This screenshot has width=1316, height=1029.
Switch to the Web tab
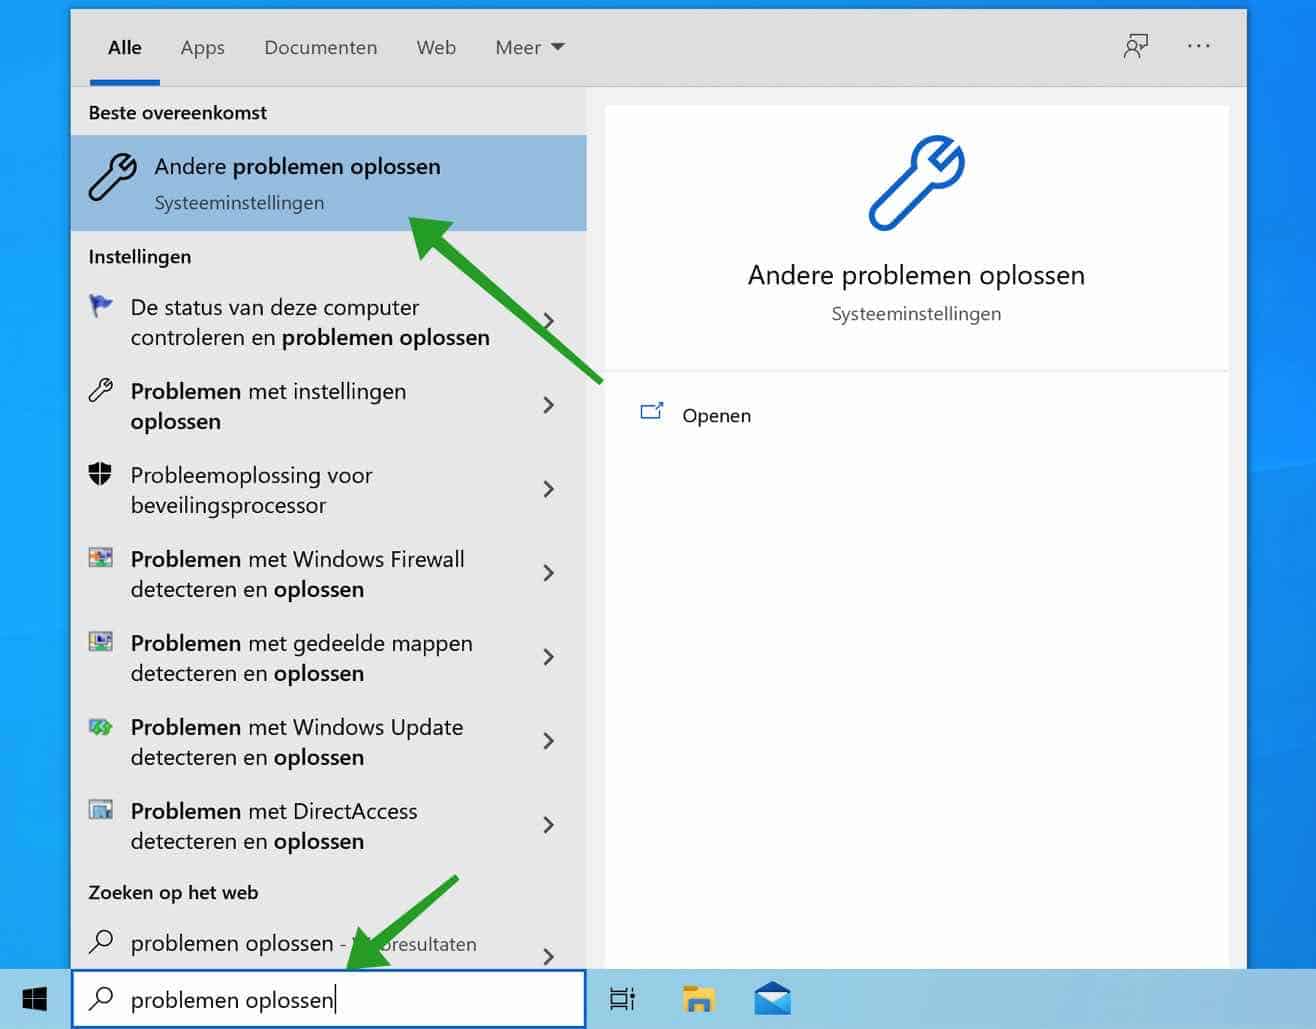436,47
